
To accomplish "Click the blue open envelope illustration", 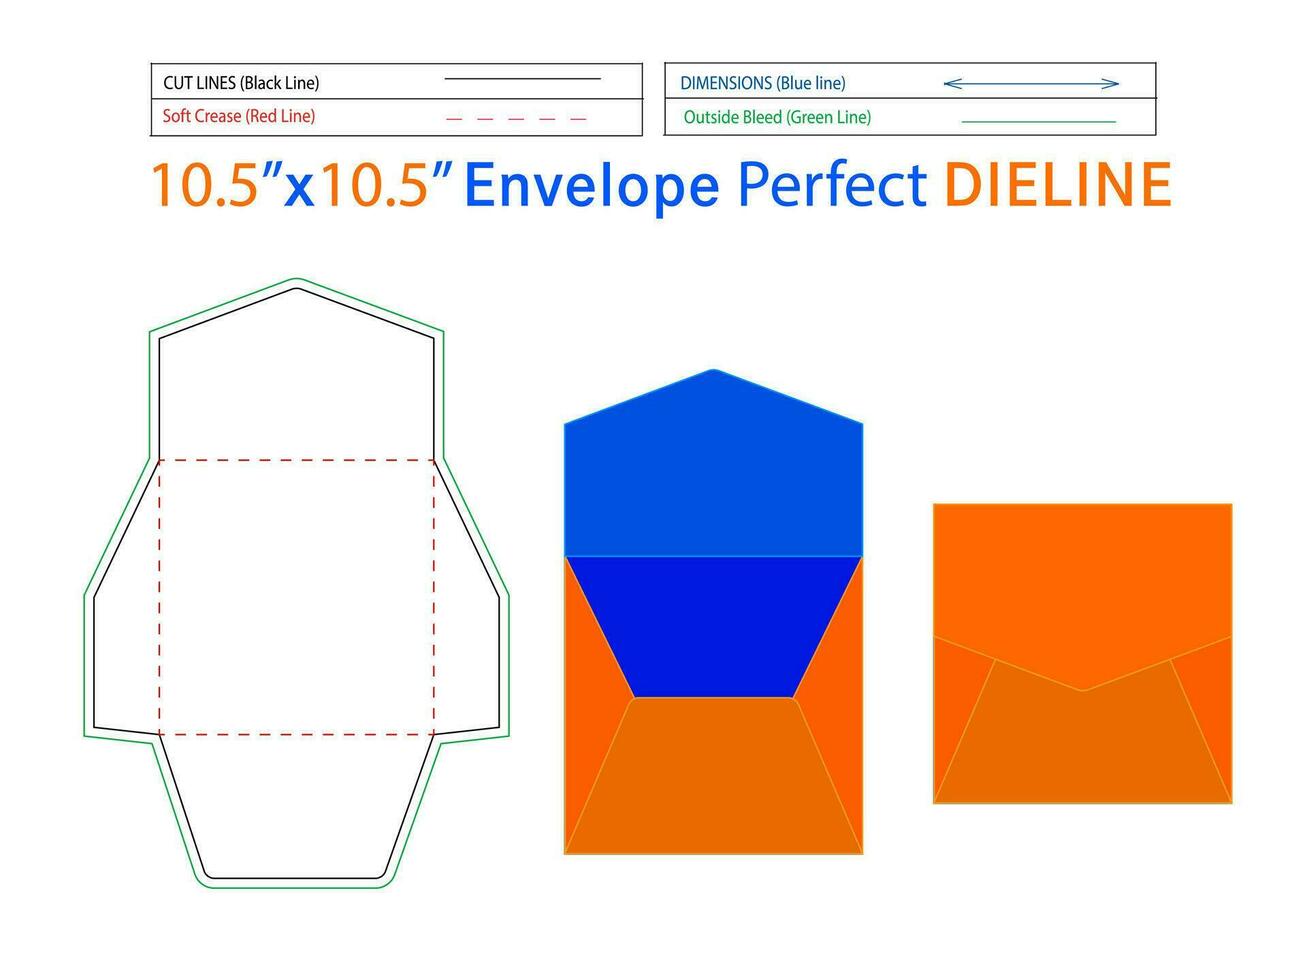I will point(714,610).
